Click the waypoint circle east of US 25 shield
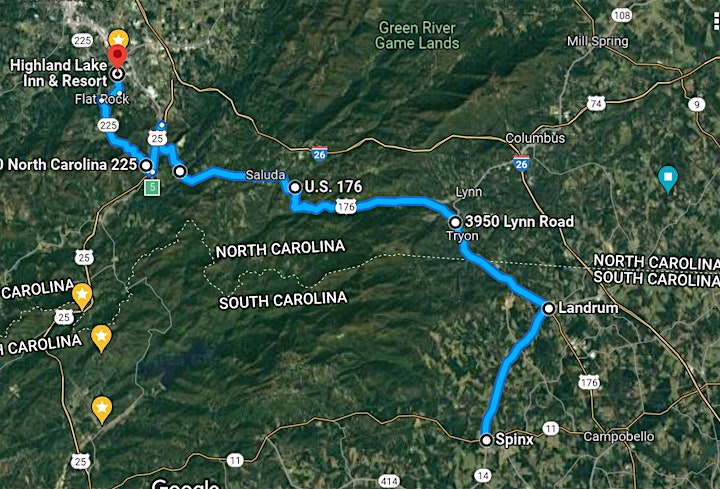 pos(180,171)
